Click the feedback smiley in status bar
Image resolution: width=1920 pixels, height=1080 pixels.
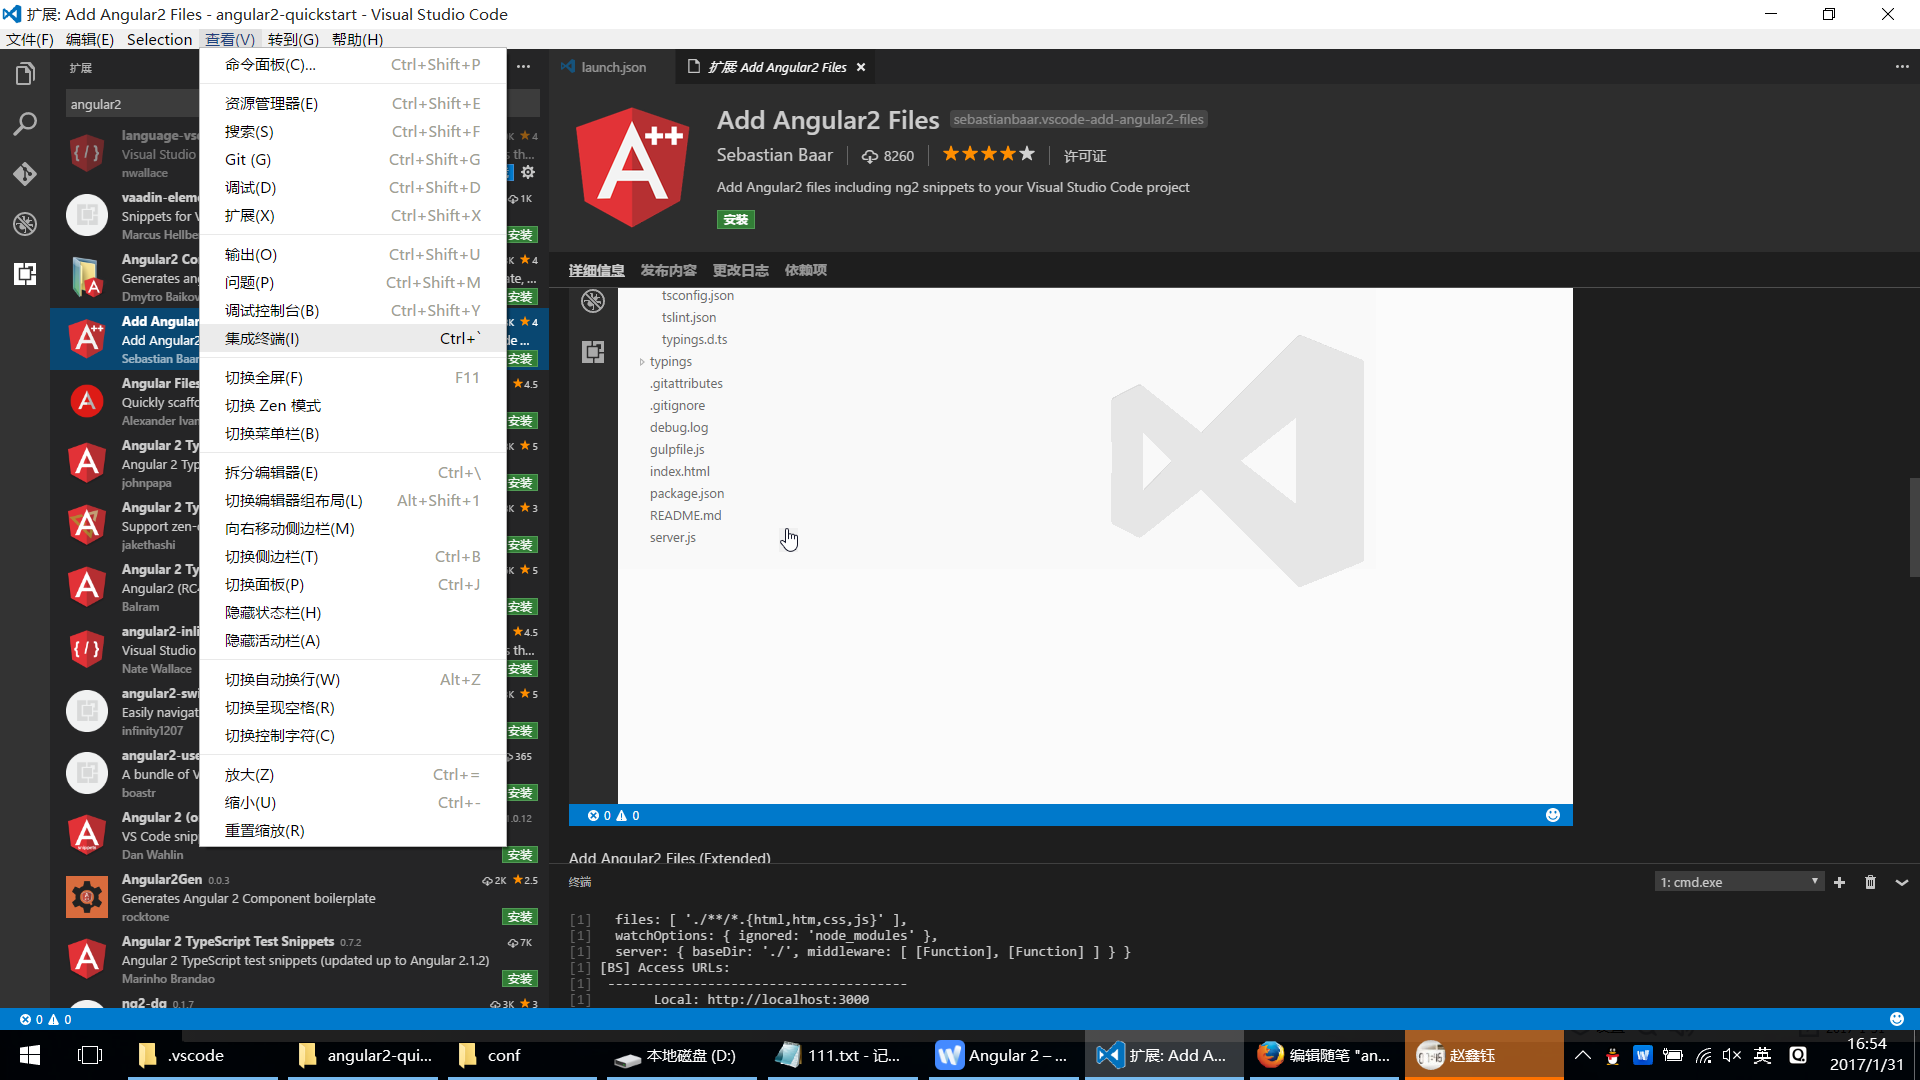1897,1019
